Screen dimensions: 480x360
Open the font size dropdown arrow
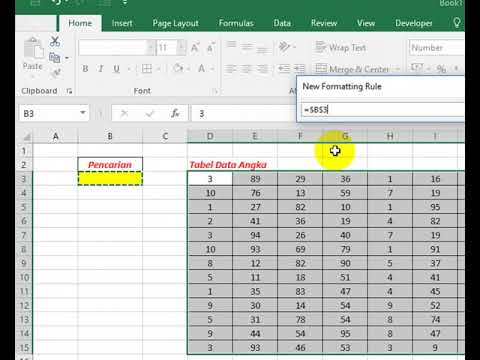pos(181,48)
